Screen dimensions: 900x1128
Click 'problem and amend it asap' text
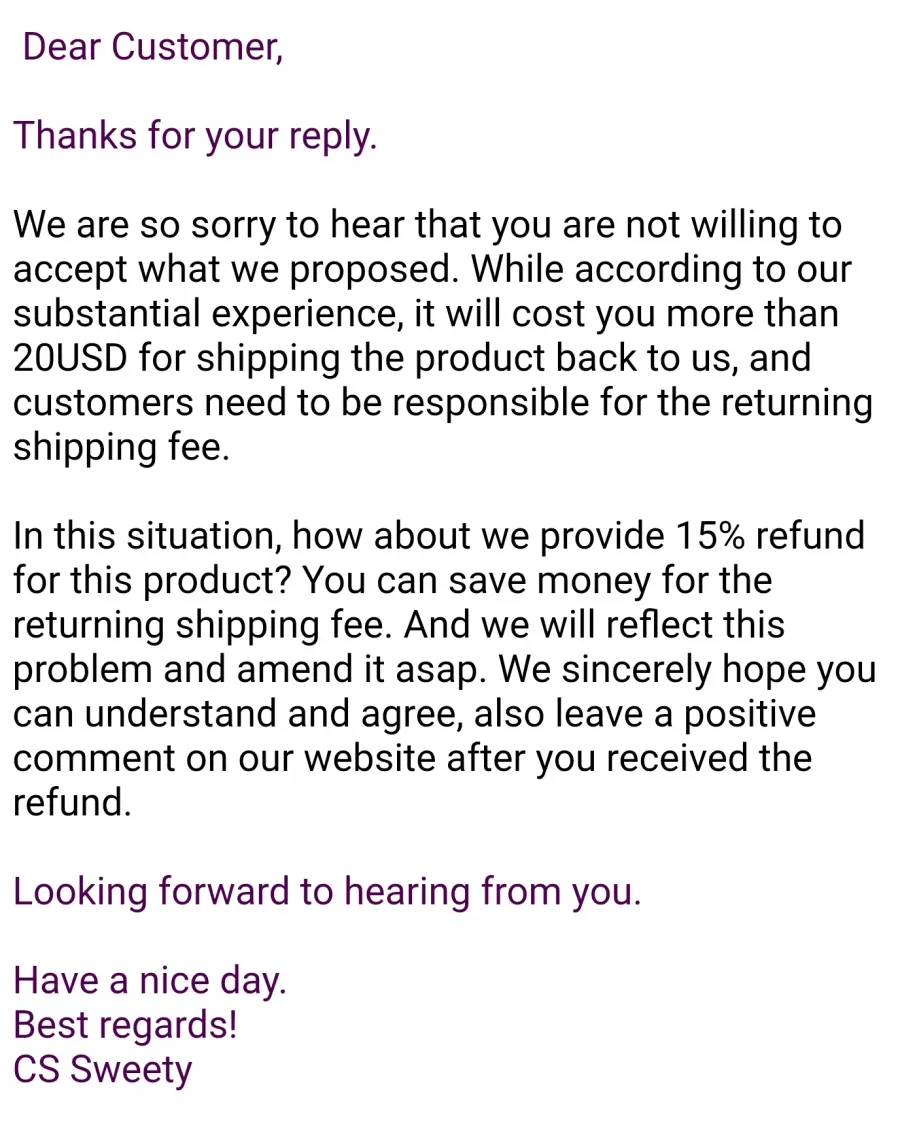pos(246,670)
